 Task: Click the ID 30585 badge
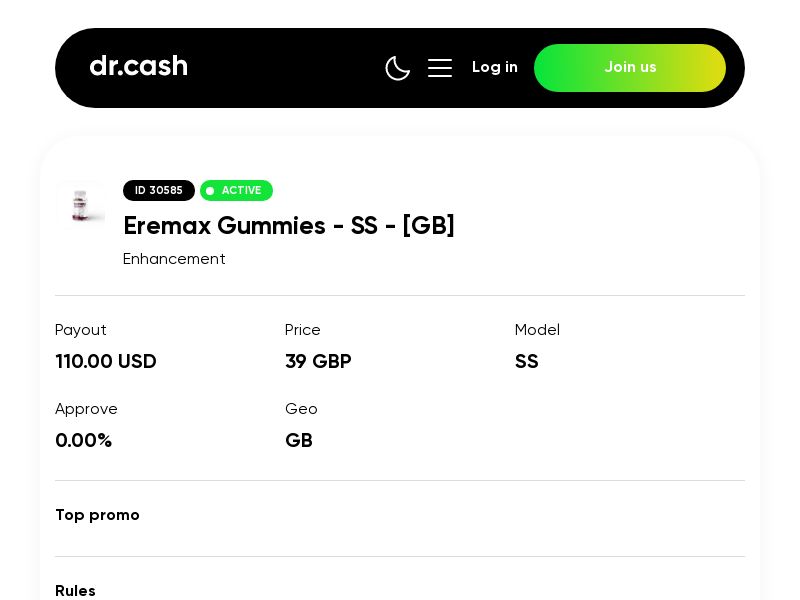(158, 190)
